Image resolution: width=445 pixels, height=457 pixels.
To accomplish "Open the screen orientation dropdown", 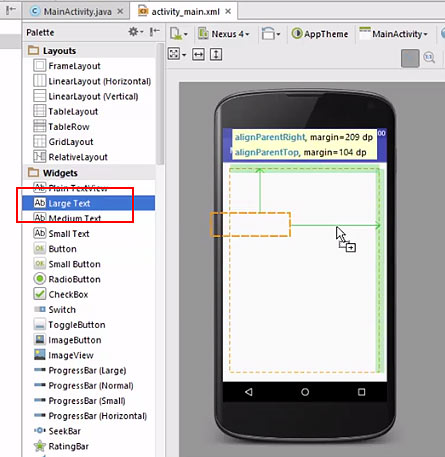I will point(271,34).
